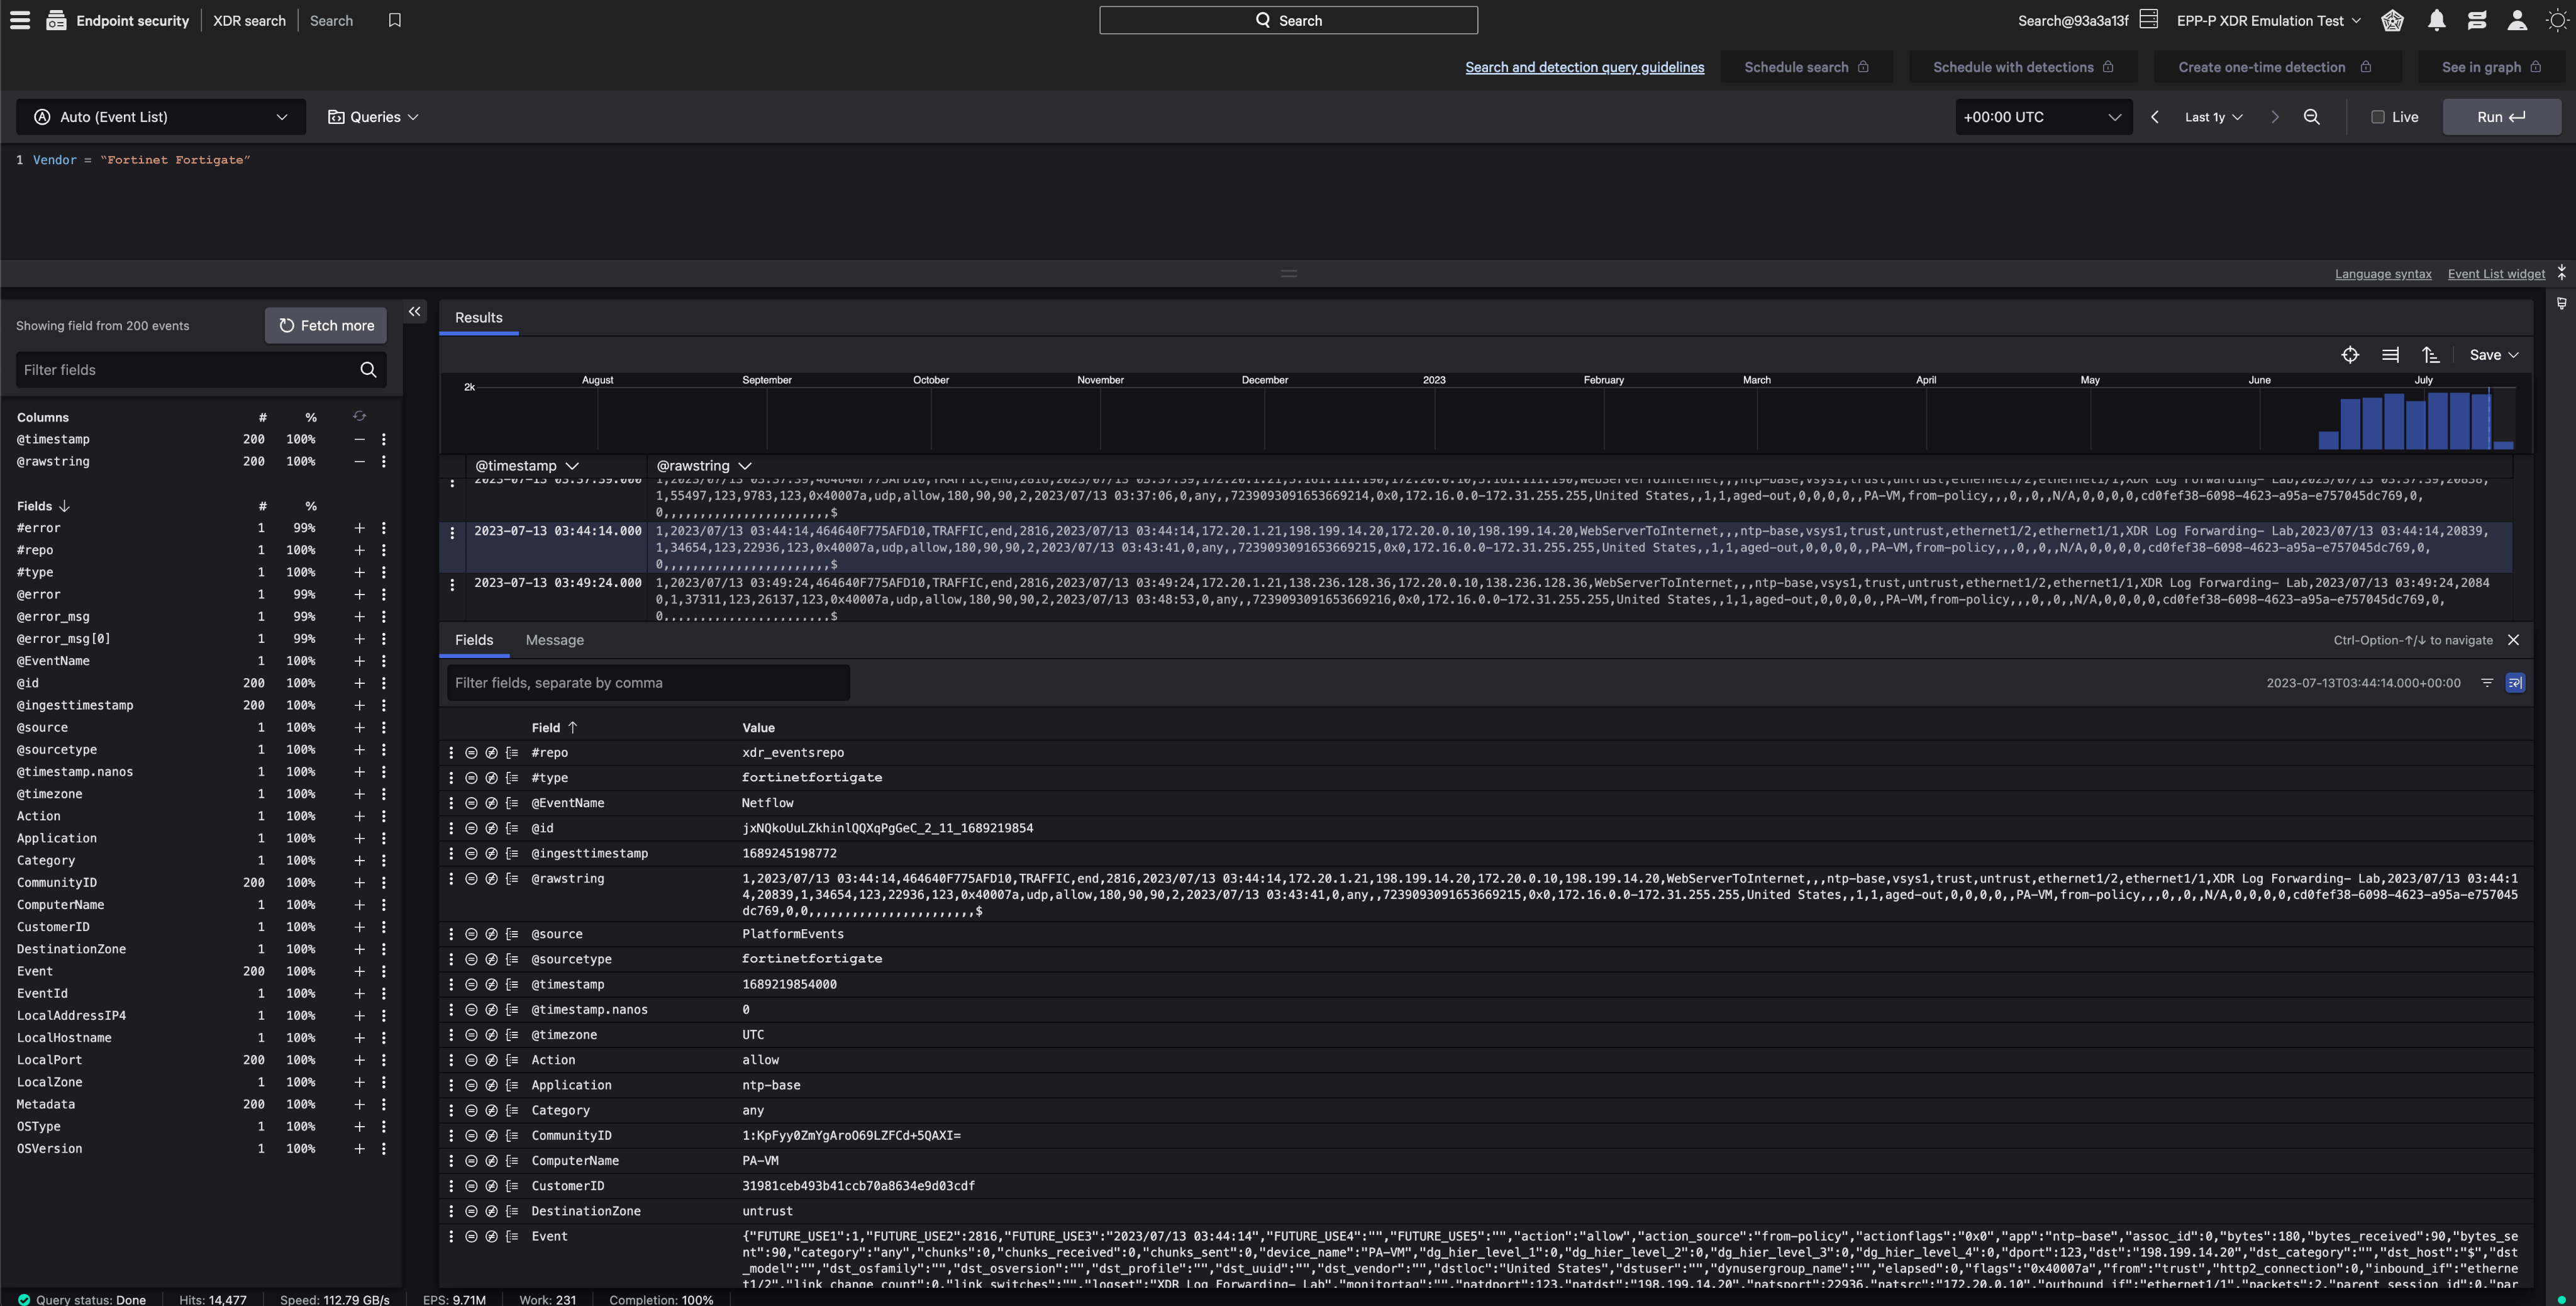Image resolution: width=2576 pixels, height=1306 pixels.
Task: Click the filter fields search magnifier icon
Action: tap(368, 370)
